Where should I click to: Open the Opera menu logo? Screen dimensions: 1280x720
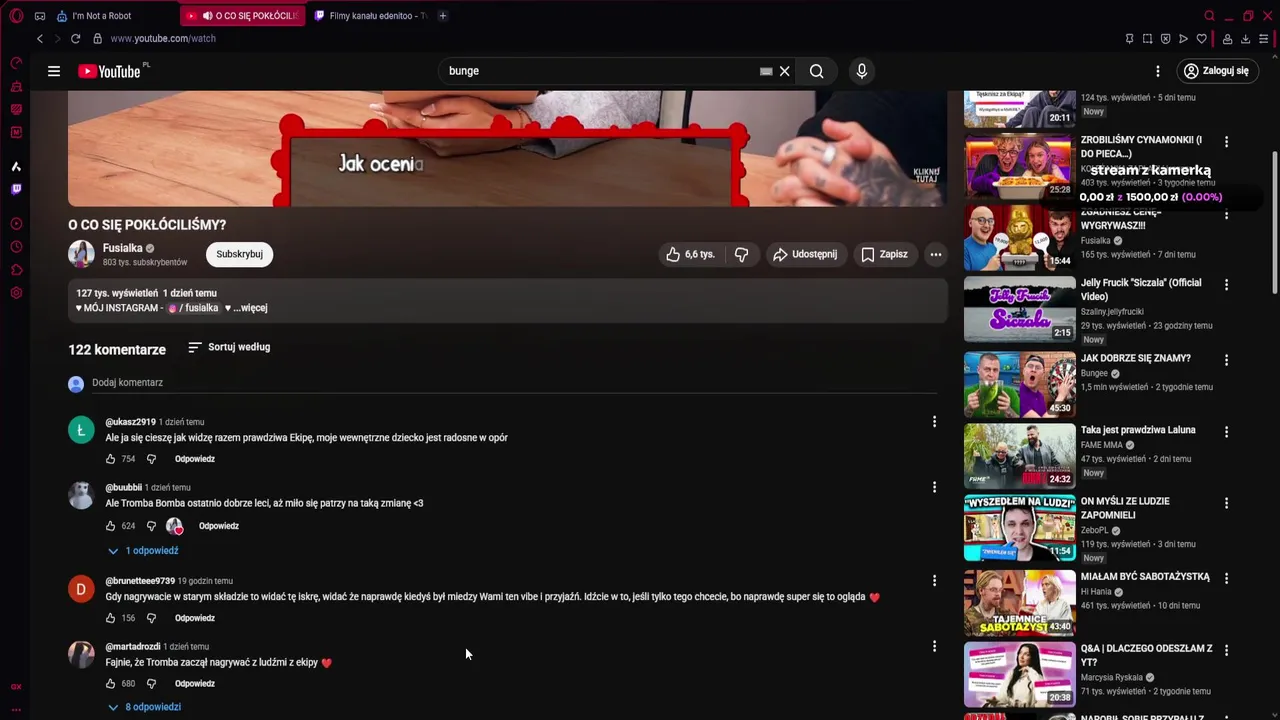16,16
